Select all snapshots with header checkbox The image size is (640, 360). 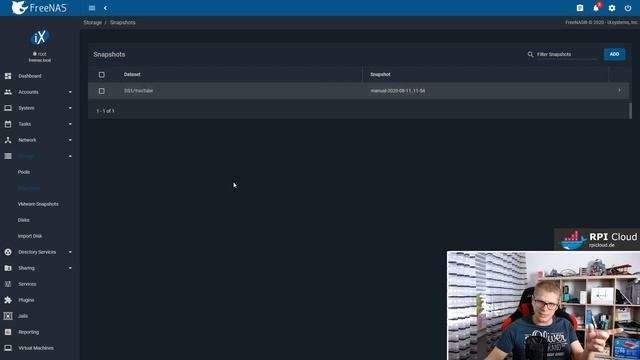(x=102, y=75)
